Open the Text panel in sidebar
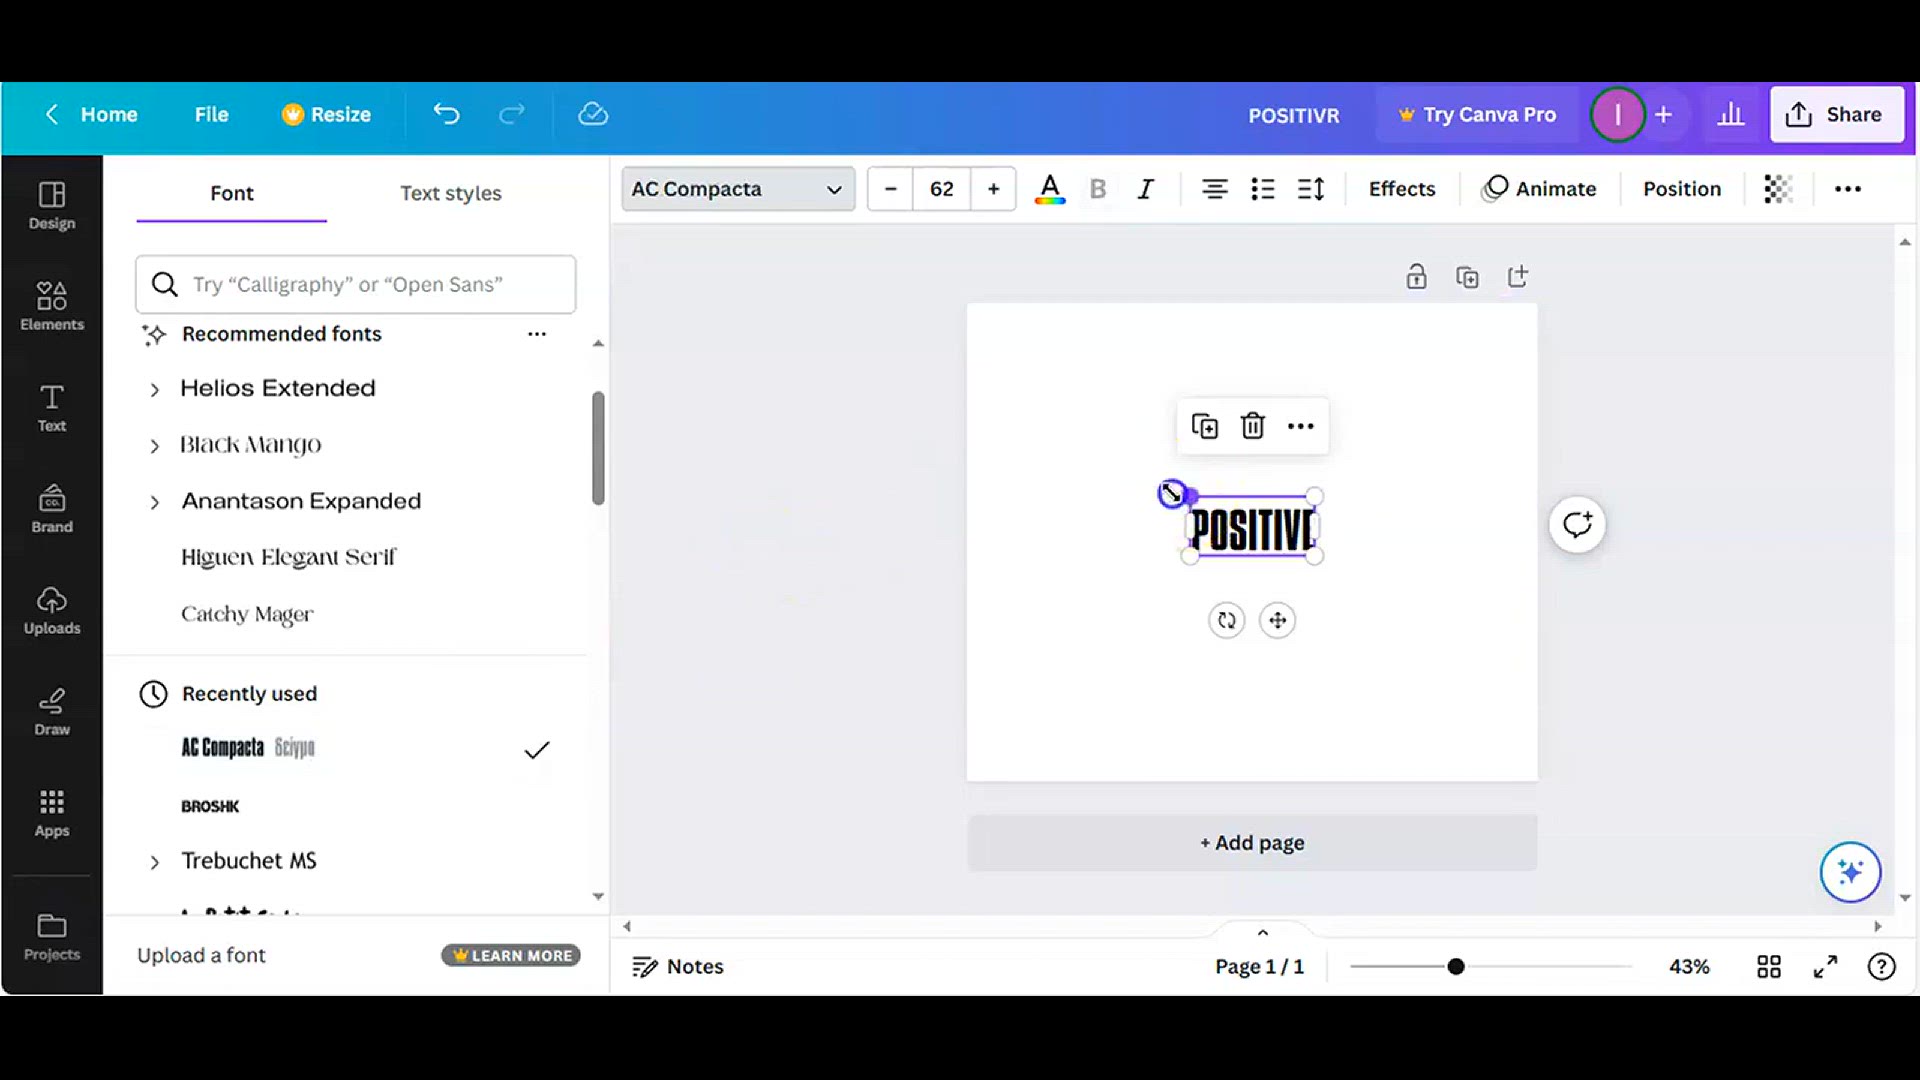This screenshot has width=1920, height=1080. click(x=52, y=408)
